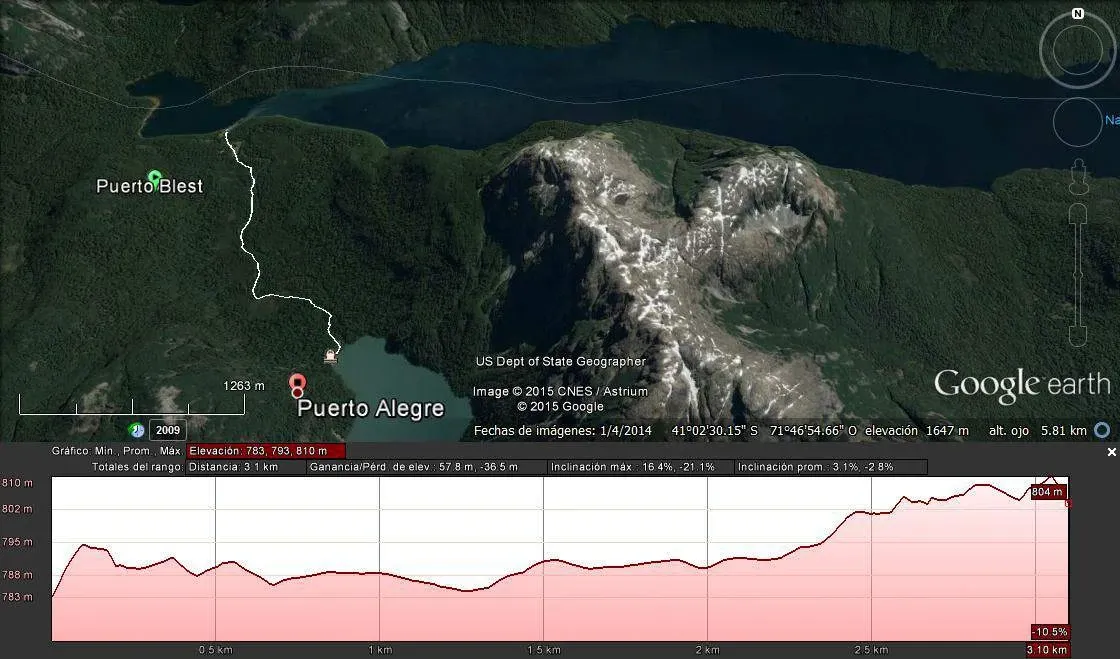Select the Ganancia/Pérd. de elev. metric

tap(426, 467)
